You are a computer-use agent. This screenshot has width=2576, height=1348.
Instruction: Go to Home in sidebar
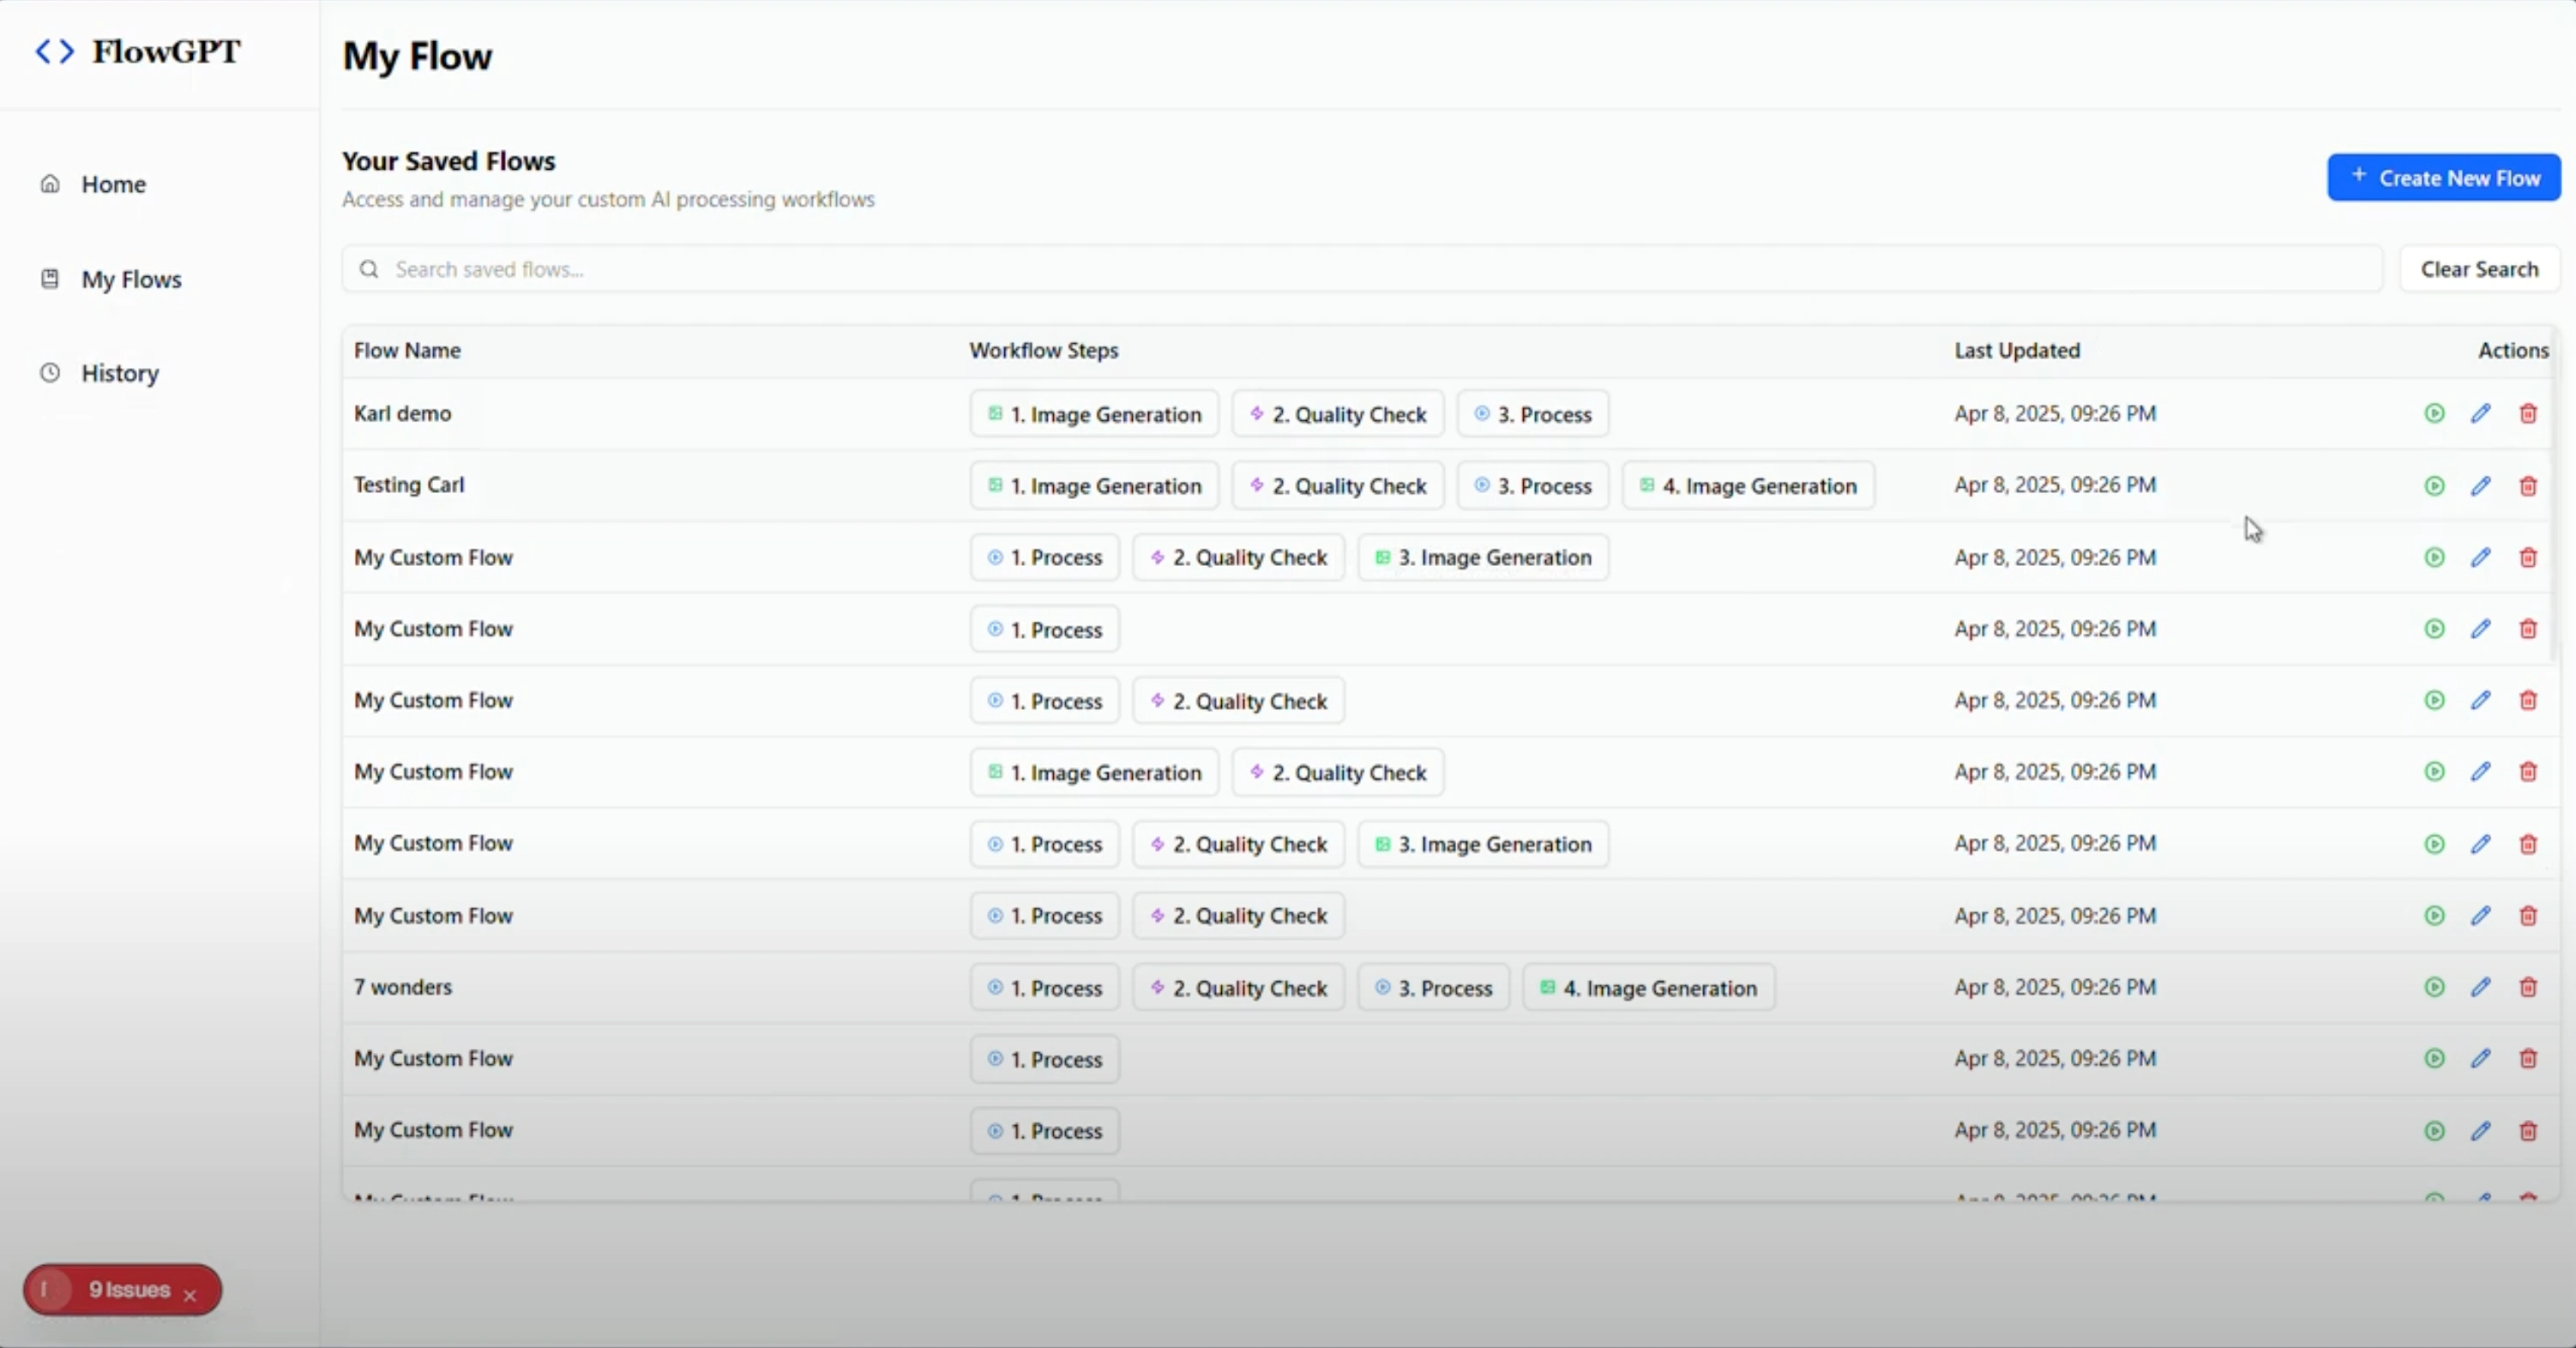(113, 184)
